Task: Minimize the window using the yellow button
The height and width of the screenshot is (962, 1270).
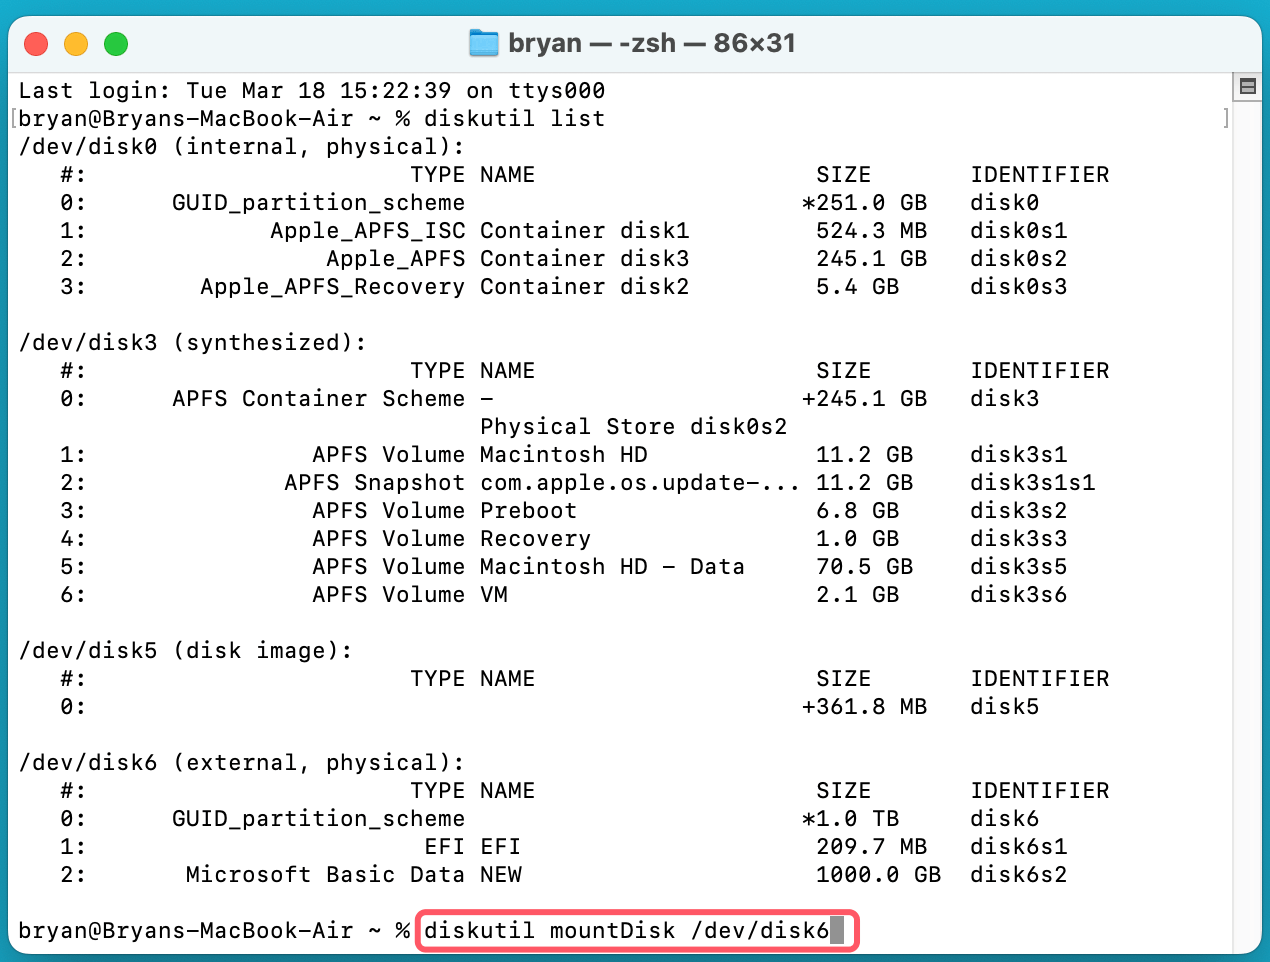Action: click(x=76, y=44)
